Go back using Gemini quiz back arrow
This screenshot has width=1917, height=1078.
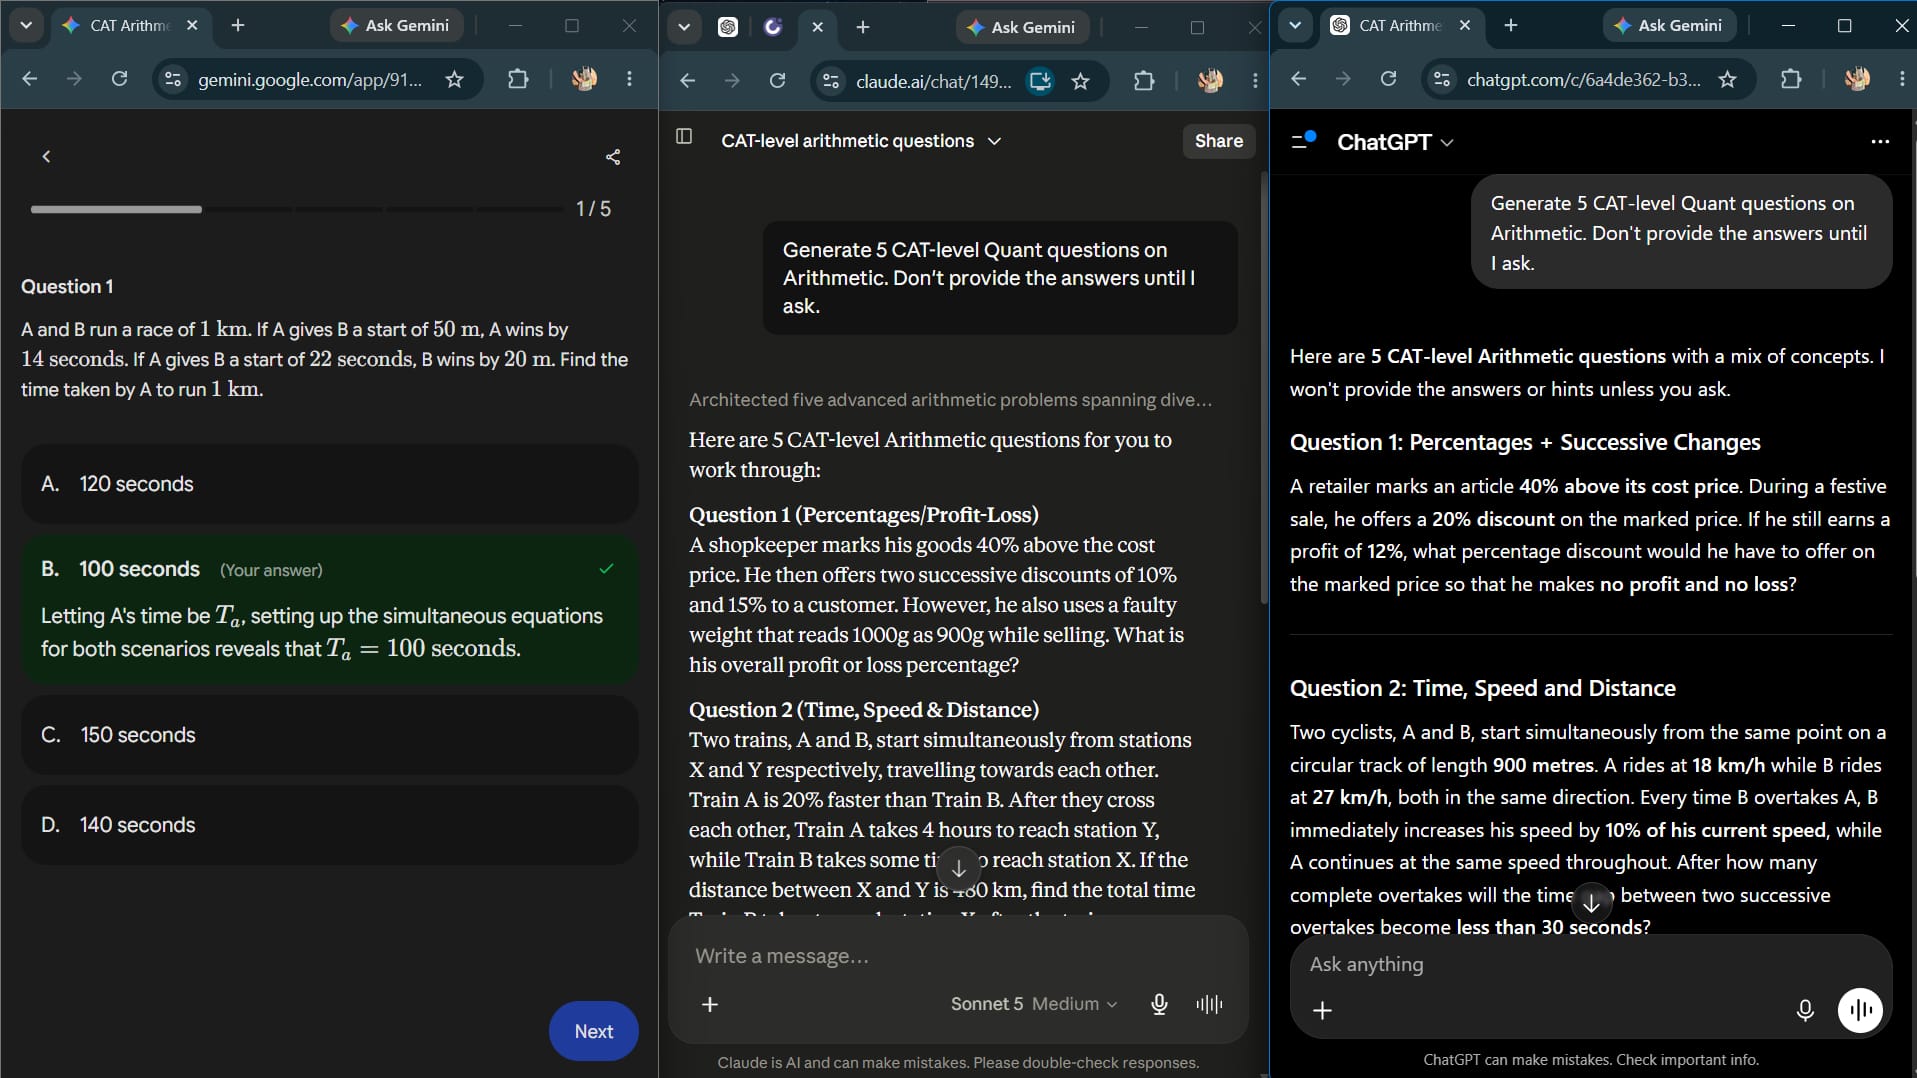(46, 157)
